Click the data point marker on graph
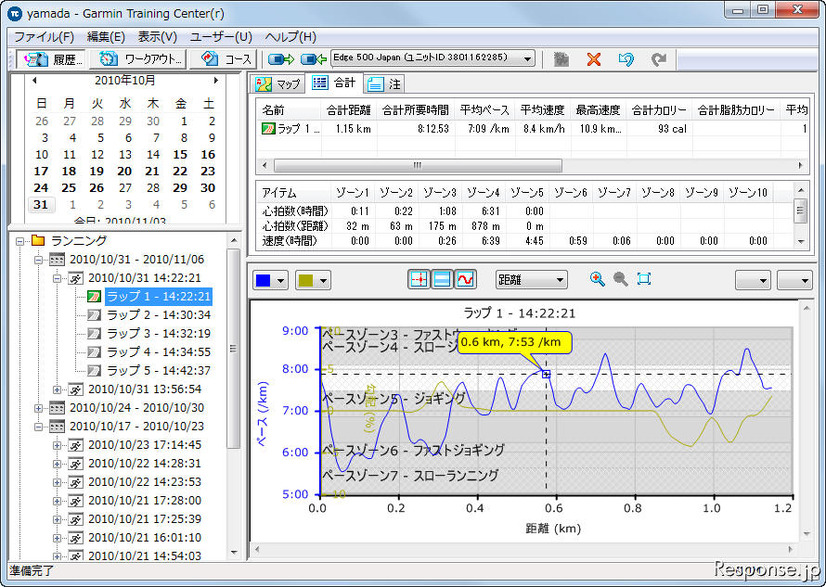The image size is (826, 587). tap(546, 374)
